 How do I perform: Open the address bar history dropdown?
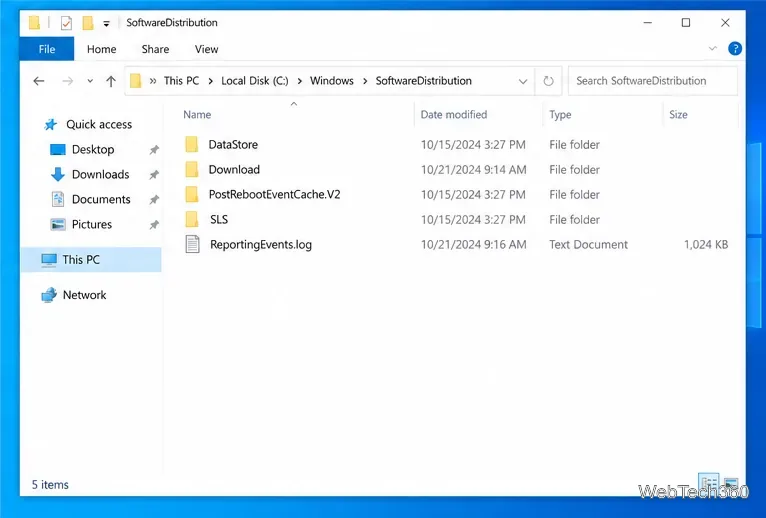(523, 81)
